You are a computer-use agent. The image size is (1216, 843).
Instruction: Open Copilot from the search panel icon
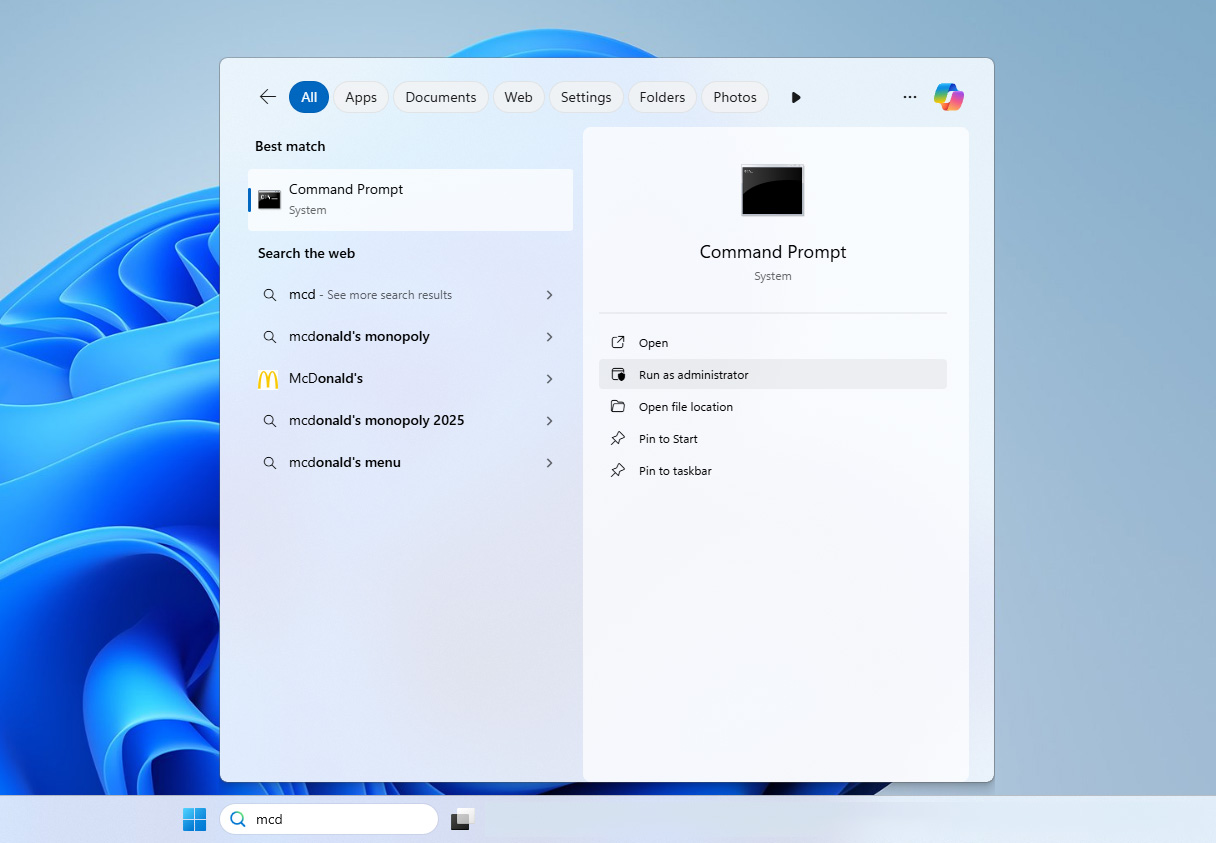pos(948,97)
